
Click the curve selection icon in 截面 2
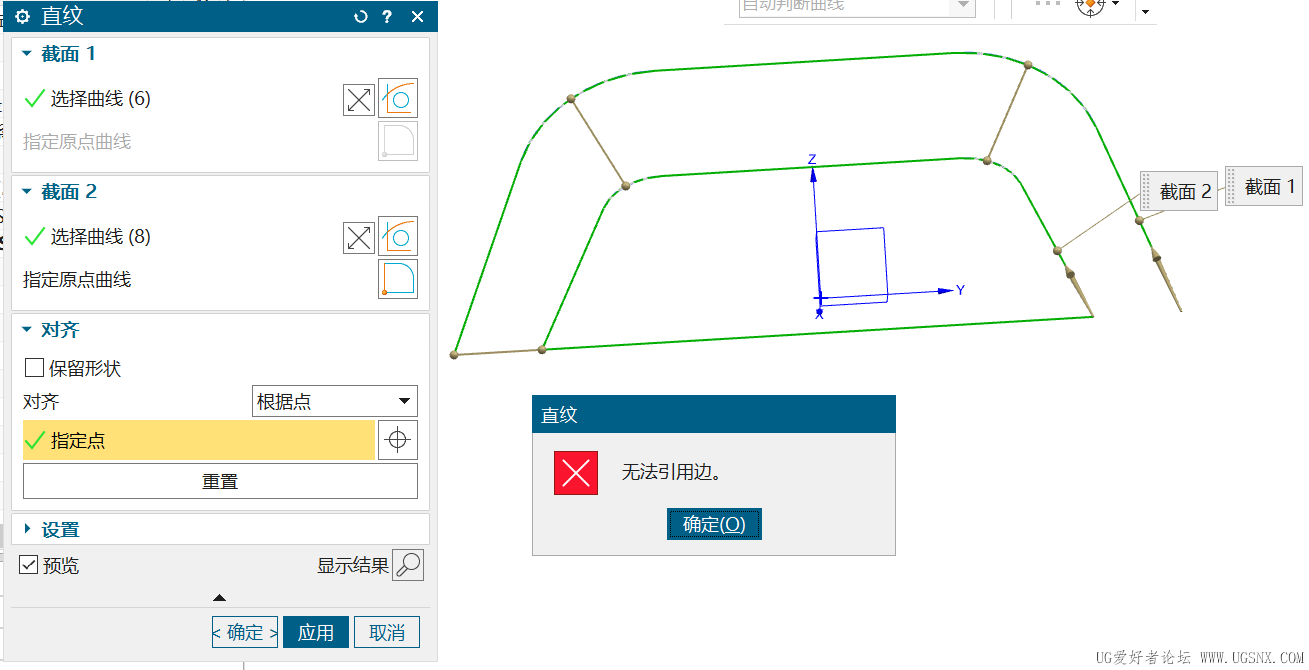[398, 236]
